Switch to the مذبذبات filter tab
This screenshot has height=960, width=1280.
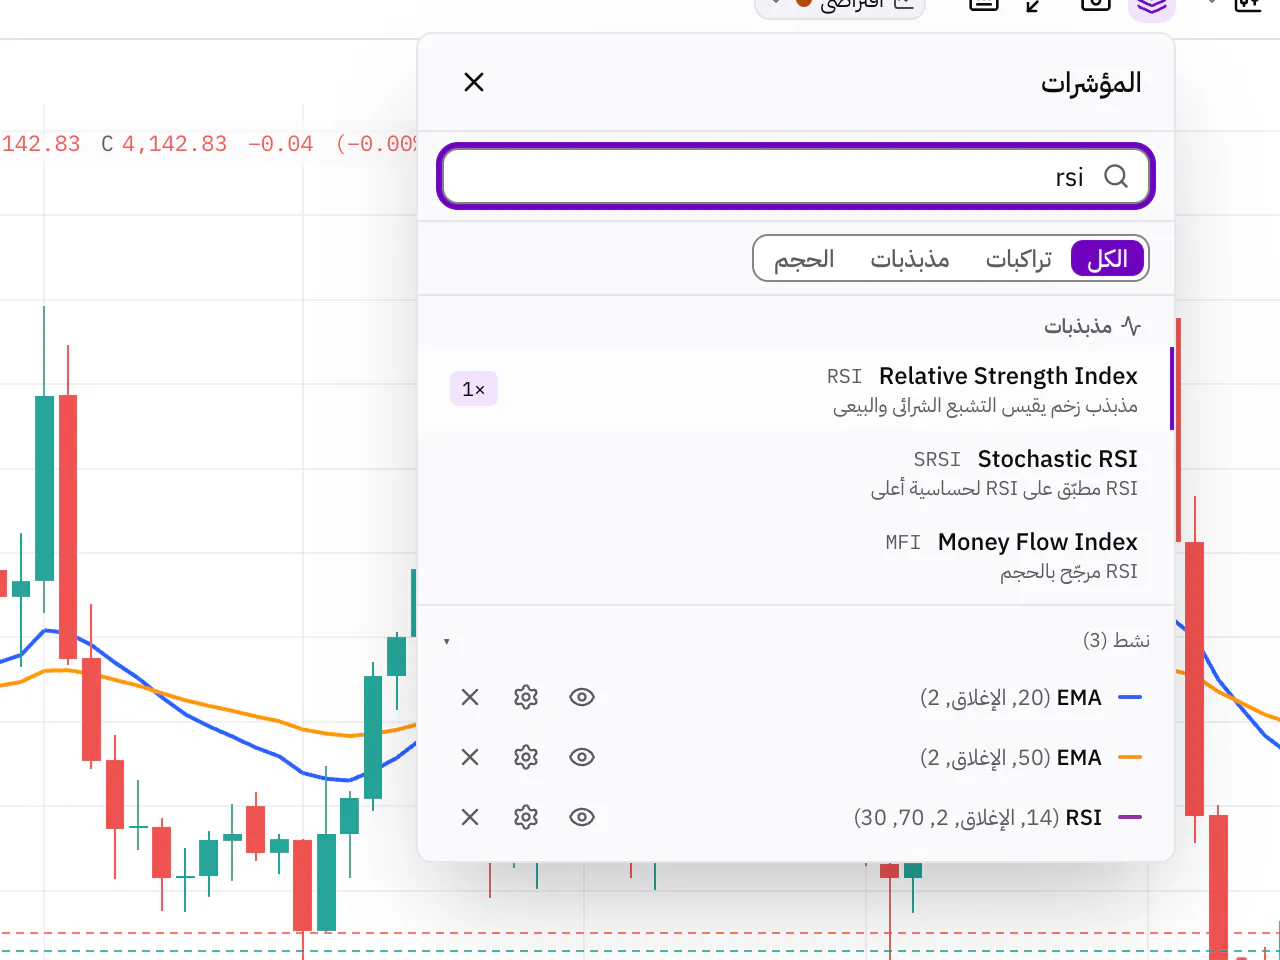pos(910,259)
